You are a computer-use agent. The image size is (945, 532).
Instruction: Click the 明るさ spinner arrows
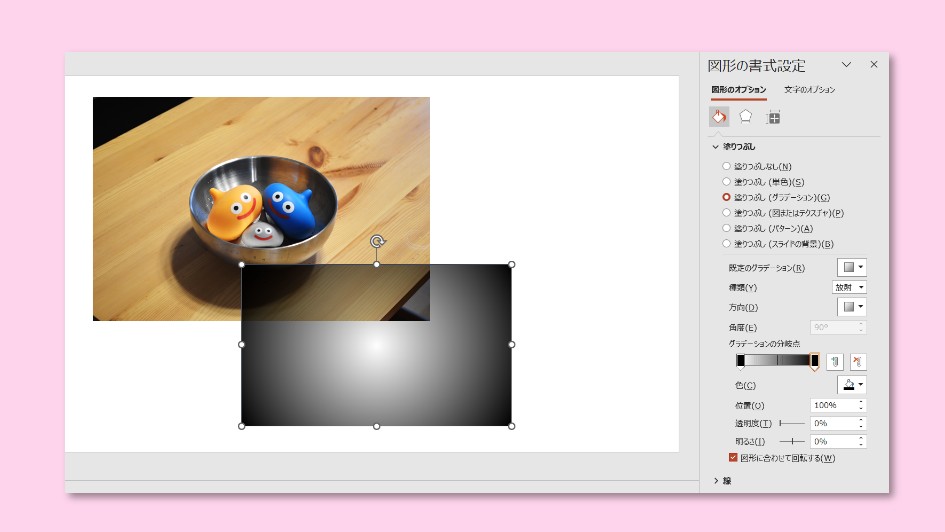pyautogui.click(x=861, y=442)
